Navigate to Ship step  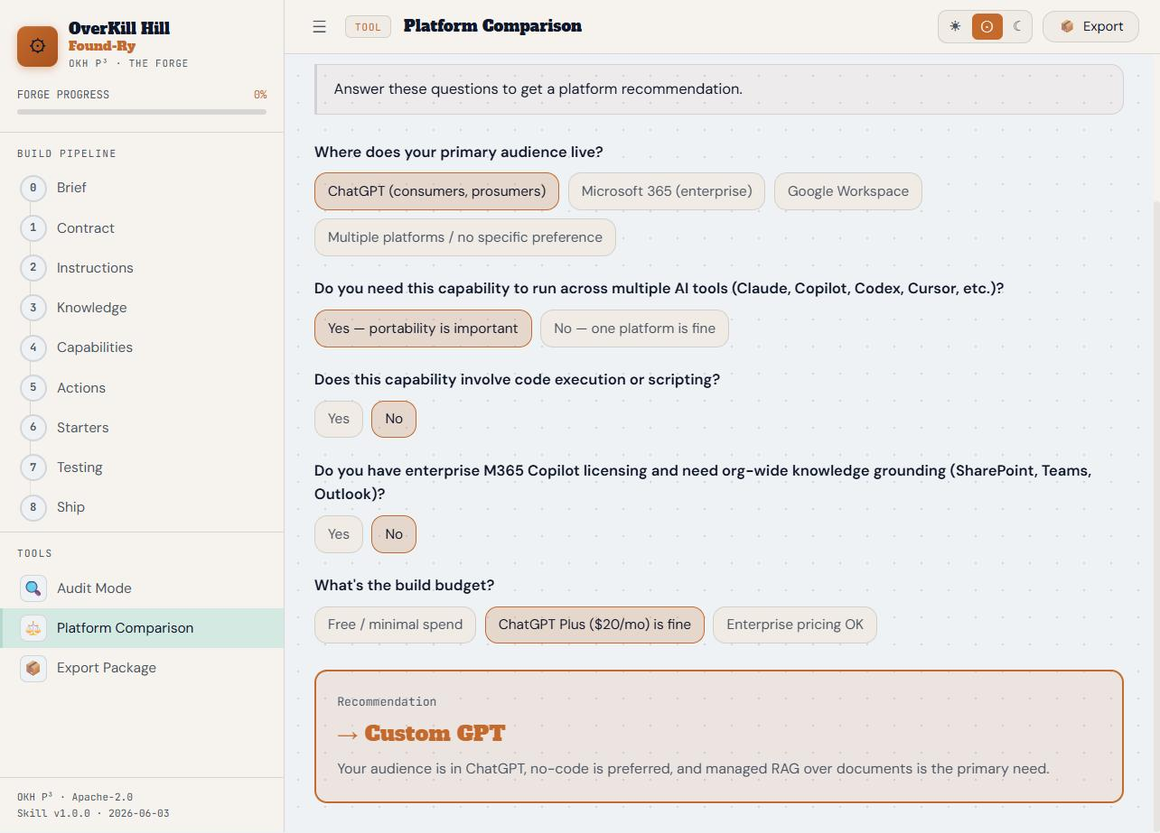click(141, 507)
